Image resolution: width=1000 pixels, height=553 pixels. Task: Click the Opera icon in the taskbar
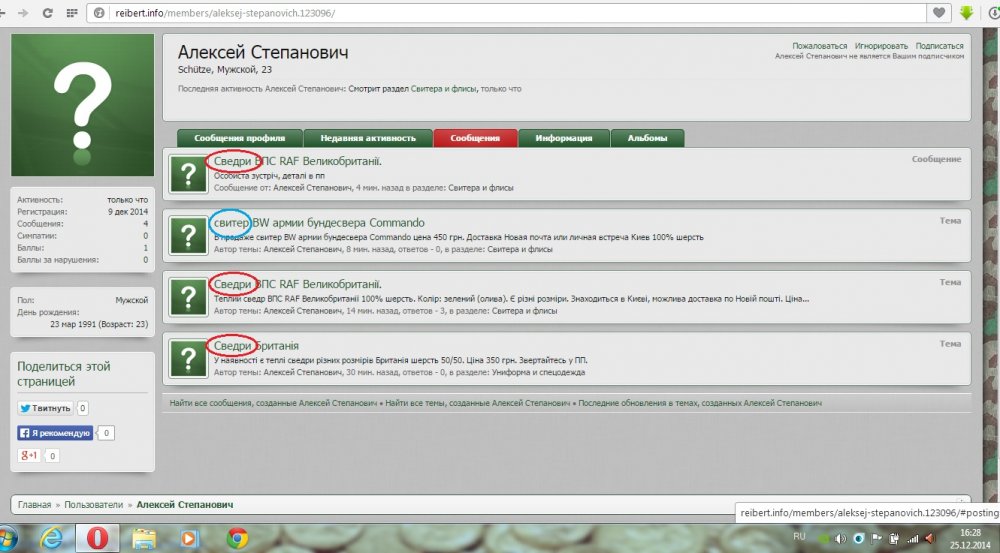click(97, 538)
